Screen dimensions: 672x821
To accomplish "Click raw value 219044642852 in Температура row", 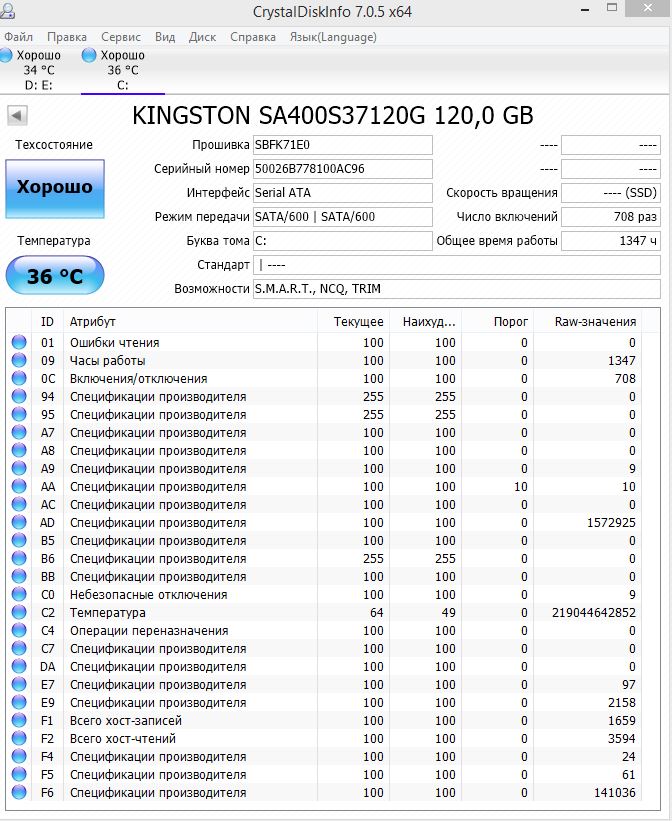I will (594, 613).
